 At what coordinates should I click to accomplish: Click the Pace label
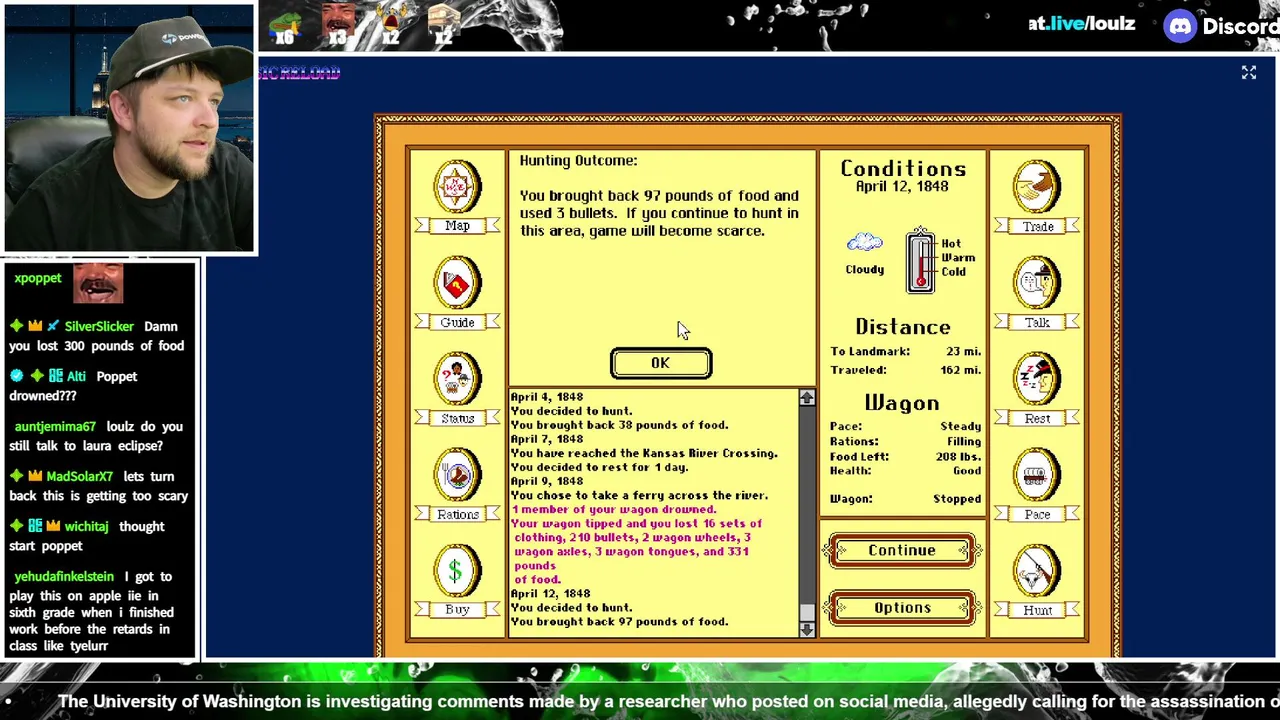click(1037, 514)
